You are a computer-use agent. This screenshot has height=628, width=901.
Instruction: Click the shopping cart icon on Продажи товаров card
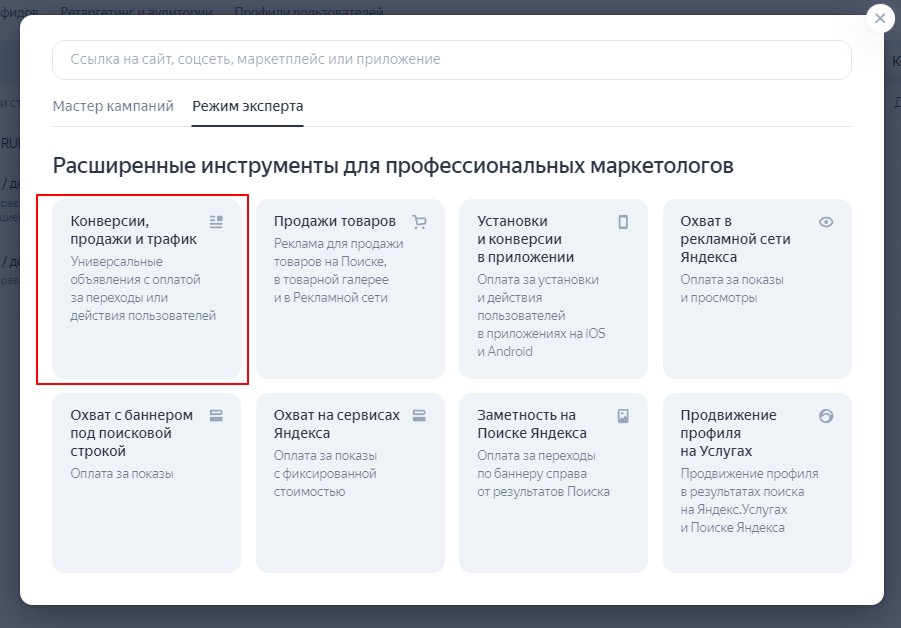point(419,221)
